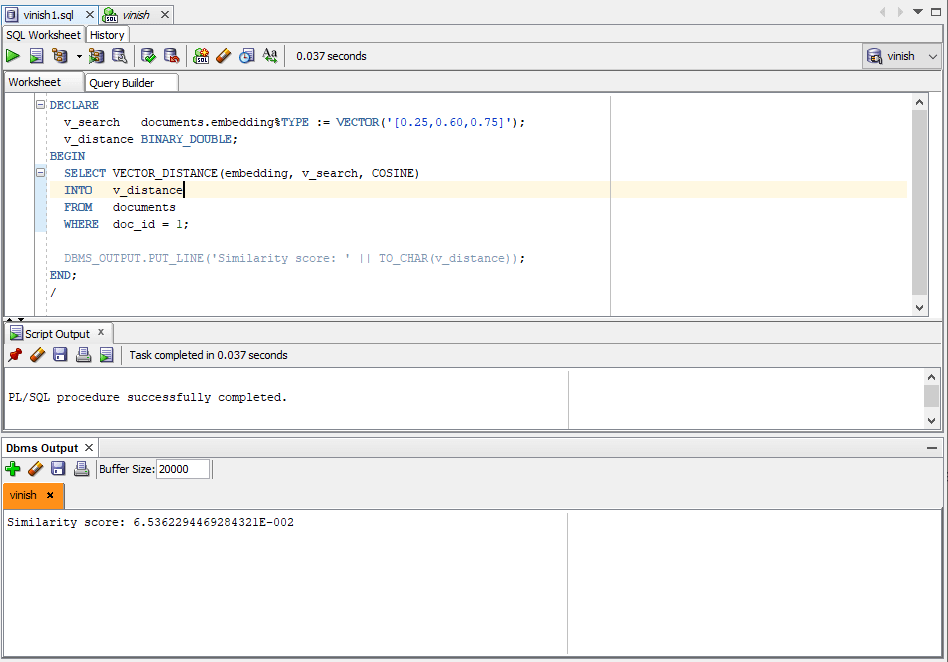Open the Explain Plan dropdown arrow

point(79,57)
